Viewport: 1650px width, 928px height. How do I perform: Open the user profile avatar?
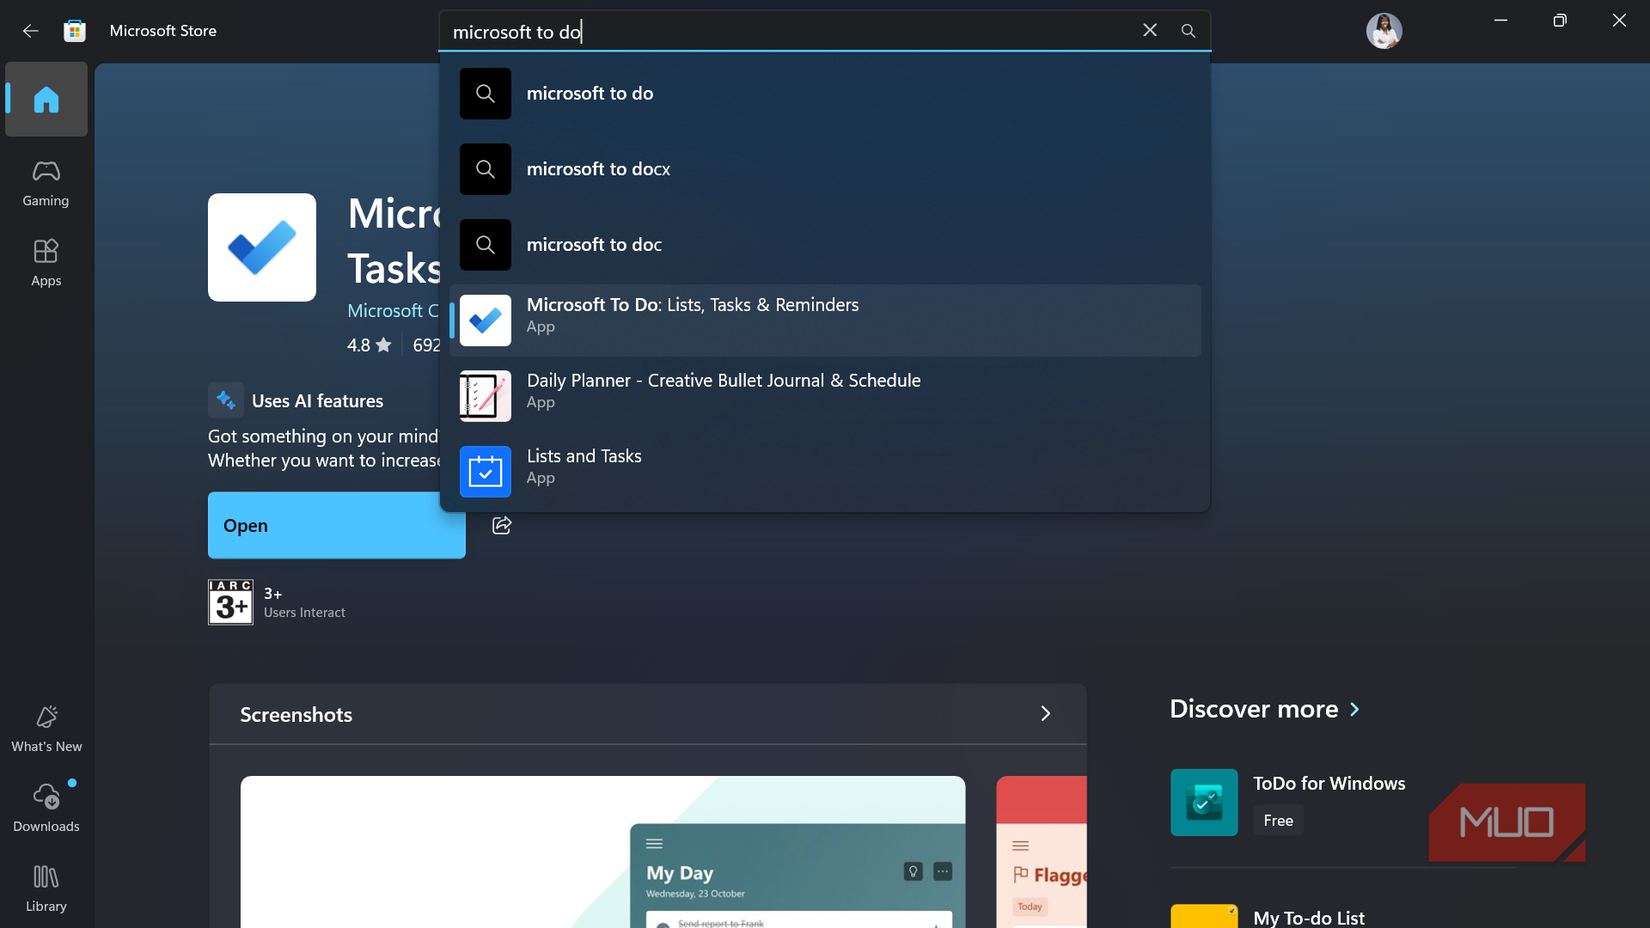1384,30
